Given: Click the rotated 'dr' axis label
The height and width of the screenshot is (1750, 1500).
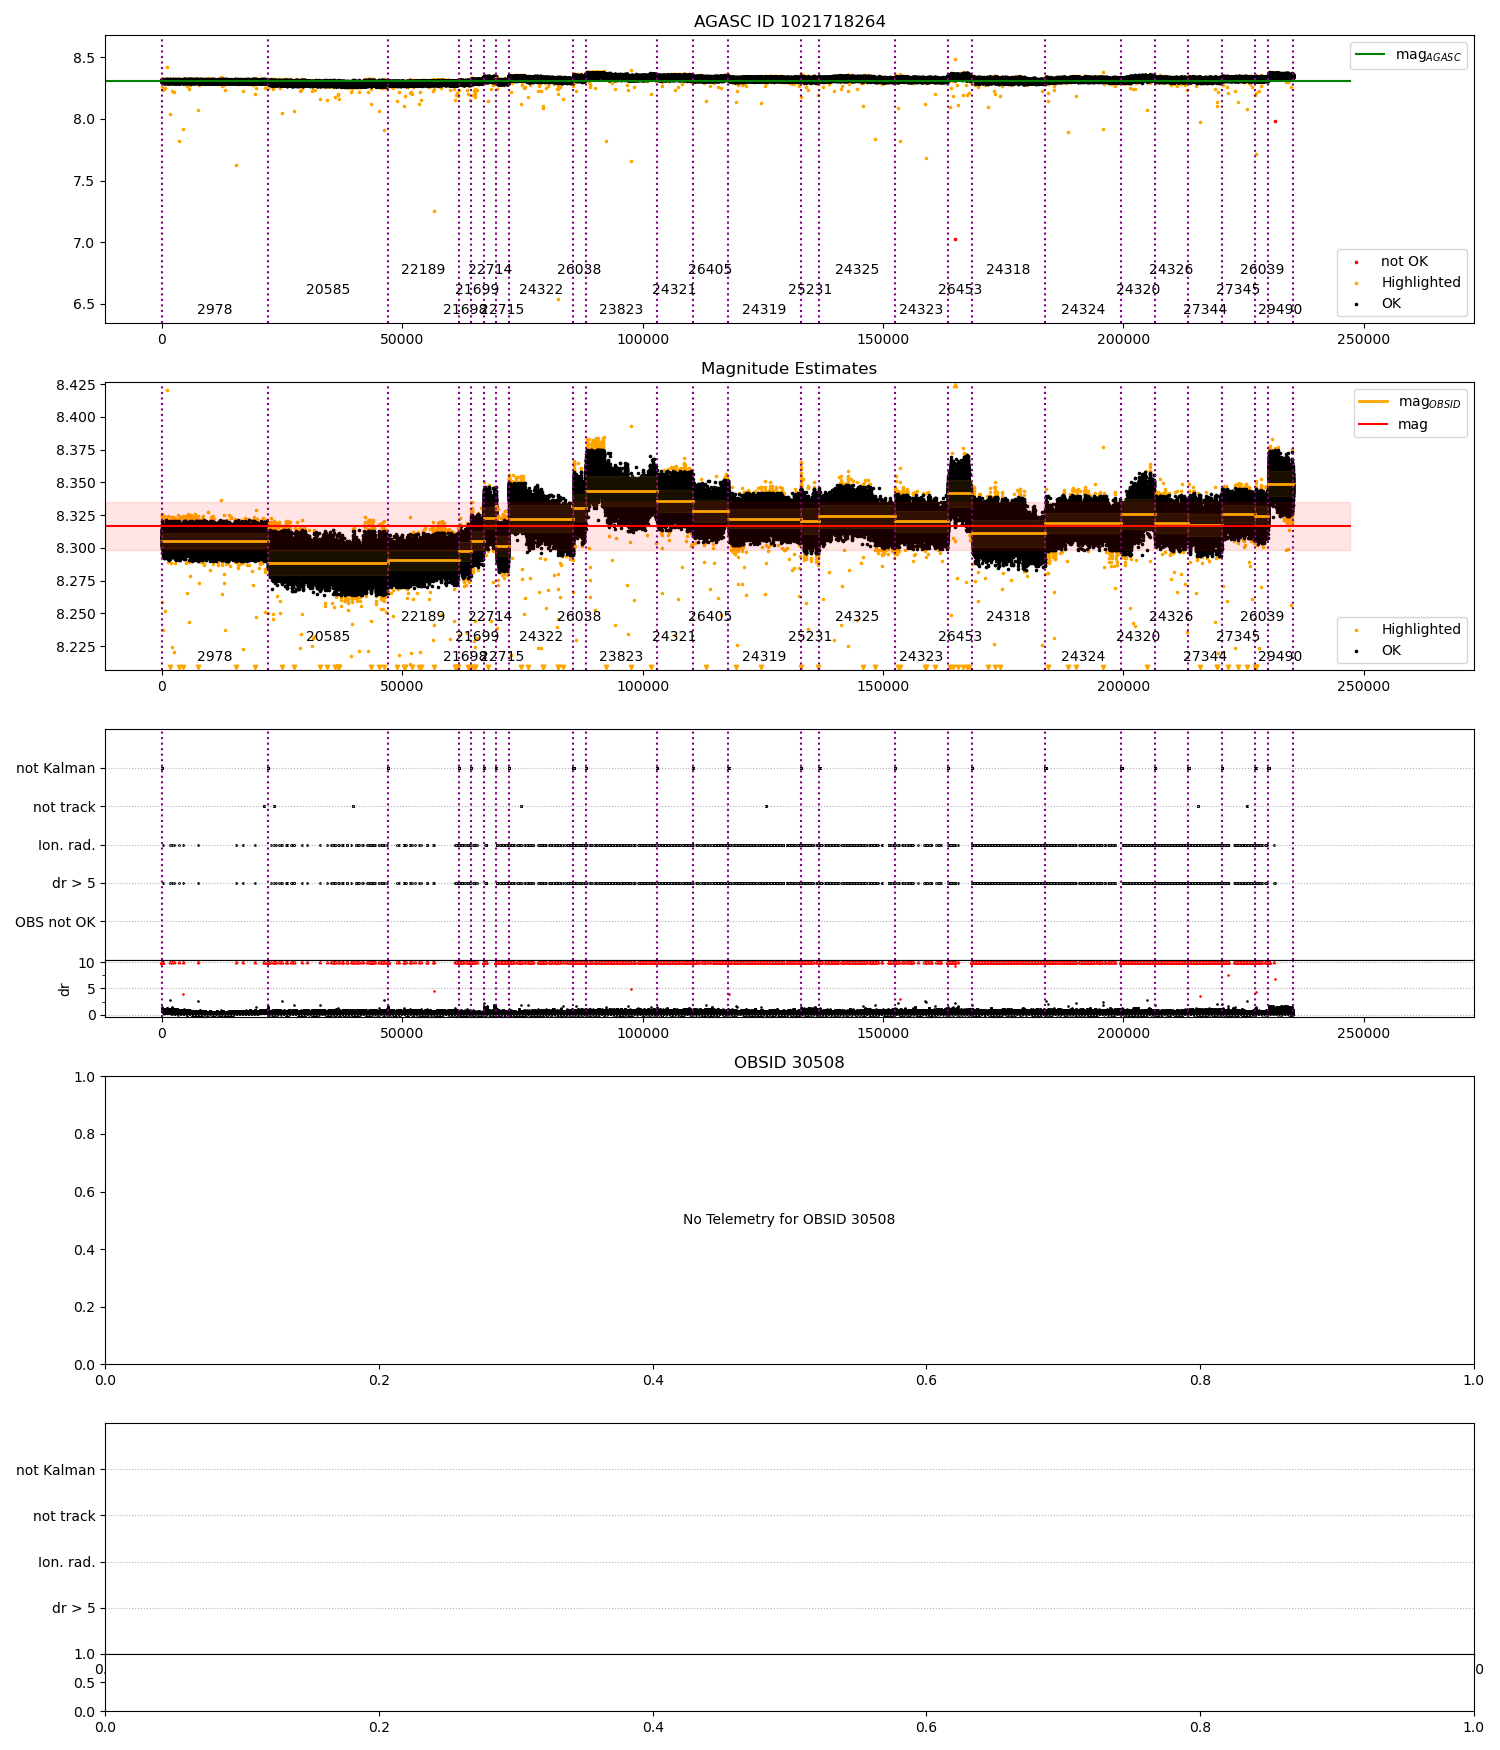Looking at the screenshot, I should tap(65, 989).
